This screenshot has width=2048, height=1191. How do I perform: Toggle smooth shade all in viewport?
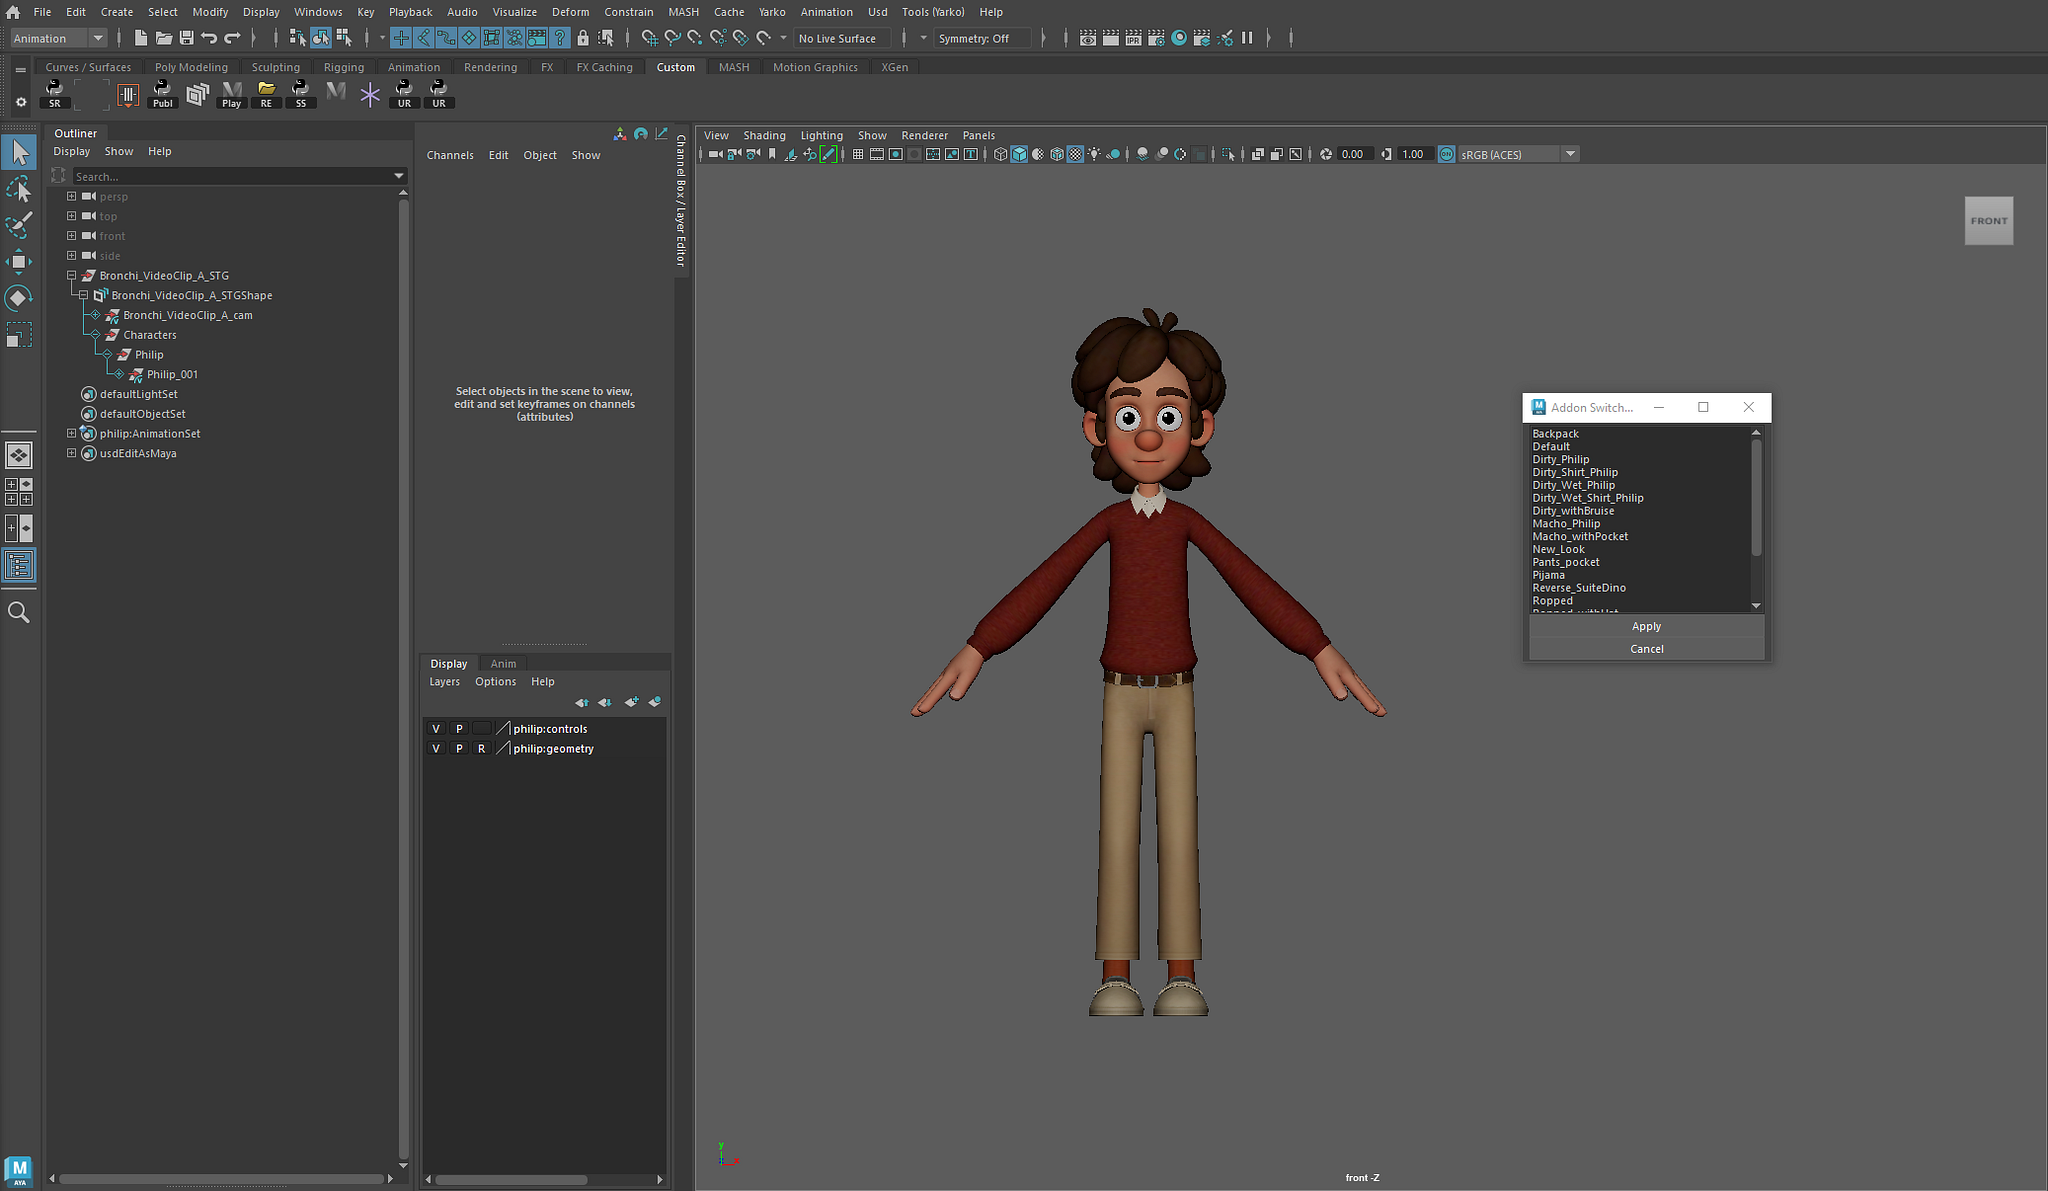(1019, 154)
